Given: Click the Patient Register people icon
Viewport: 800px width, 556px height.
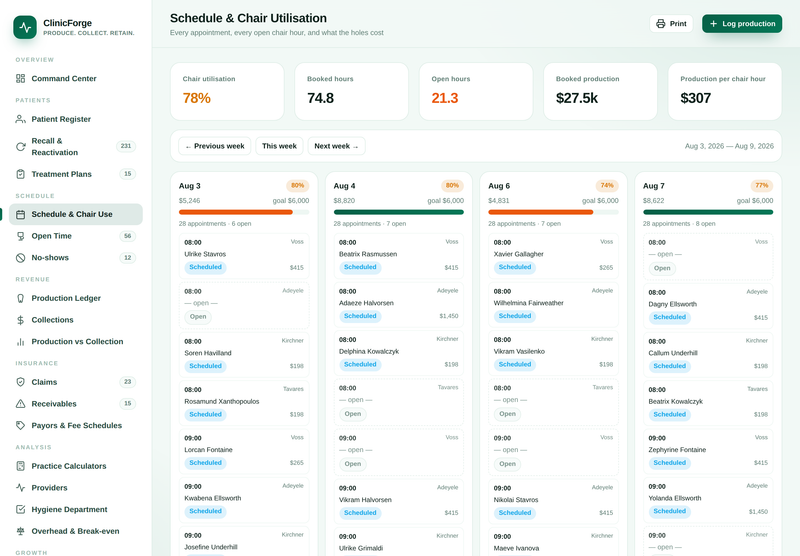Looking at the screenshot, I should [20, 119].
